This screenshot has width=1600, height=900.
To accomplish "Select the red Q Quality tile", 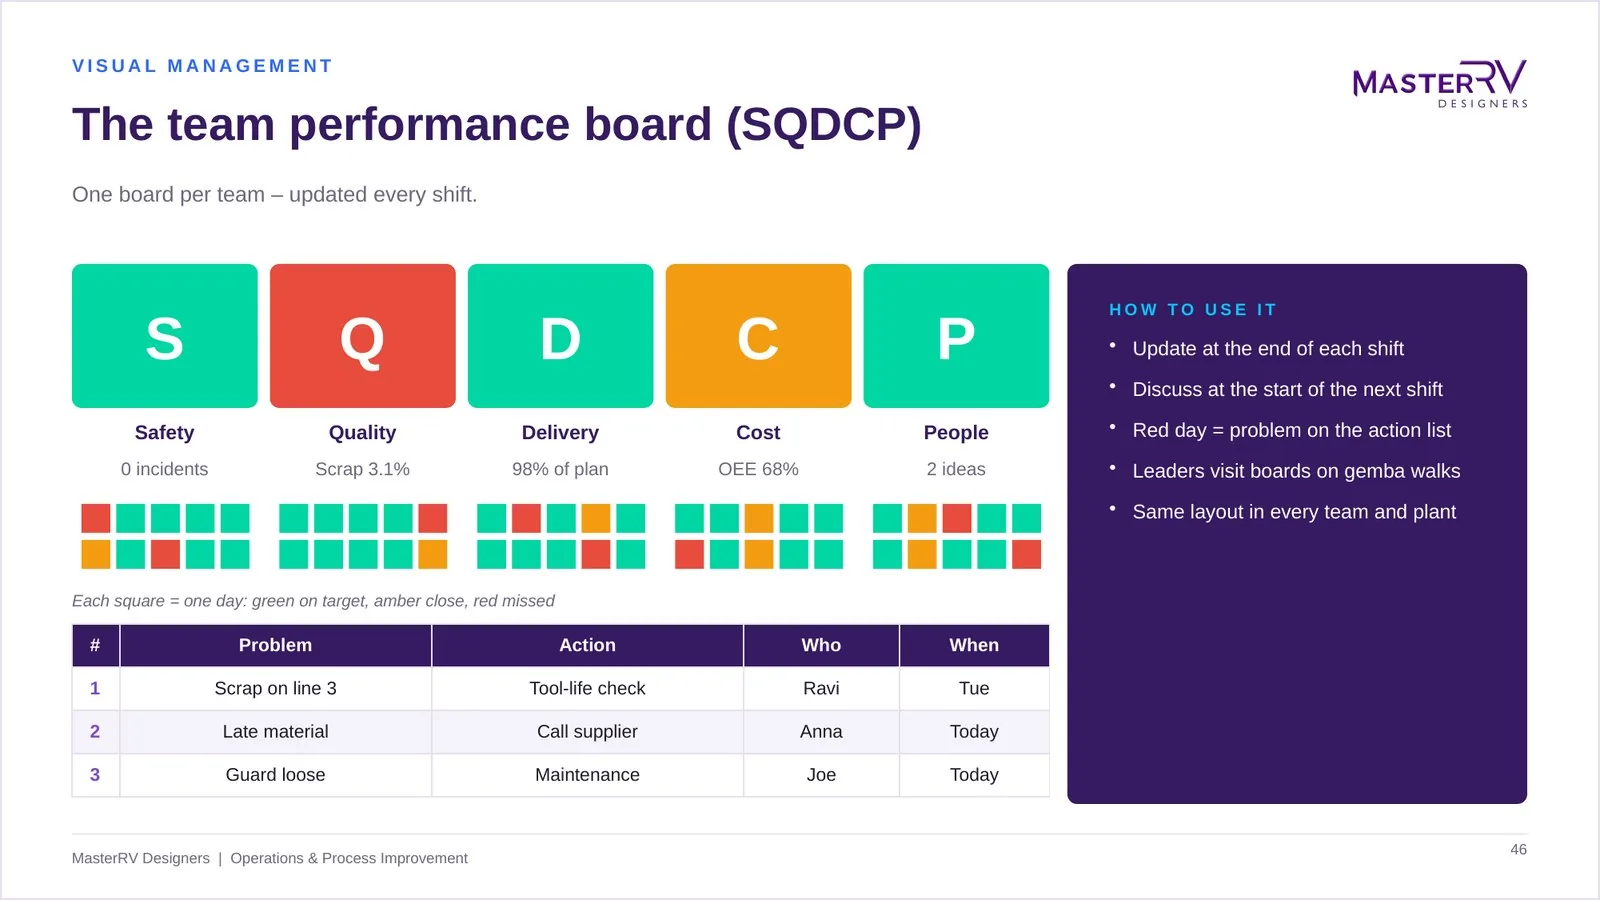I will pos(363,336).
